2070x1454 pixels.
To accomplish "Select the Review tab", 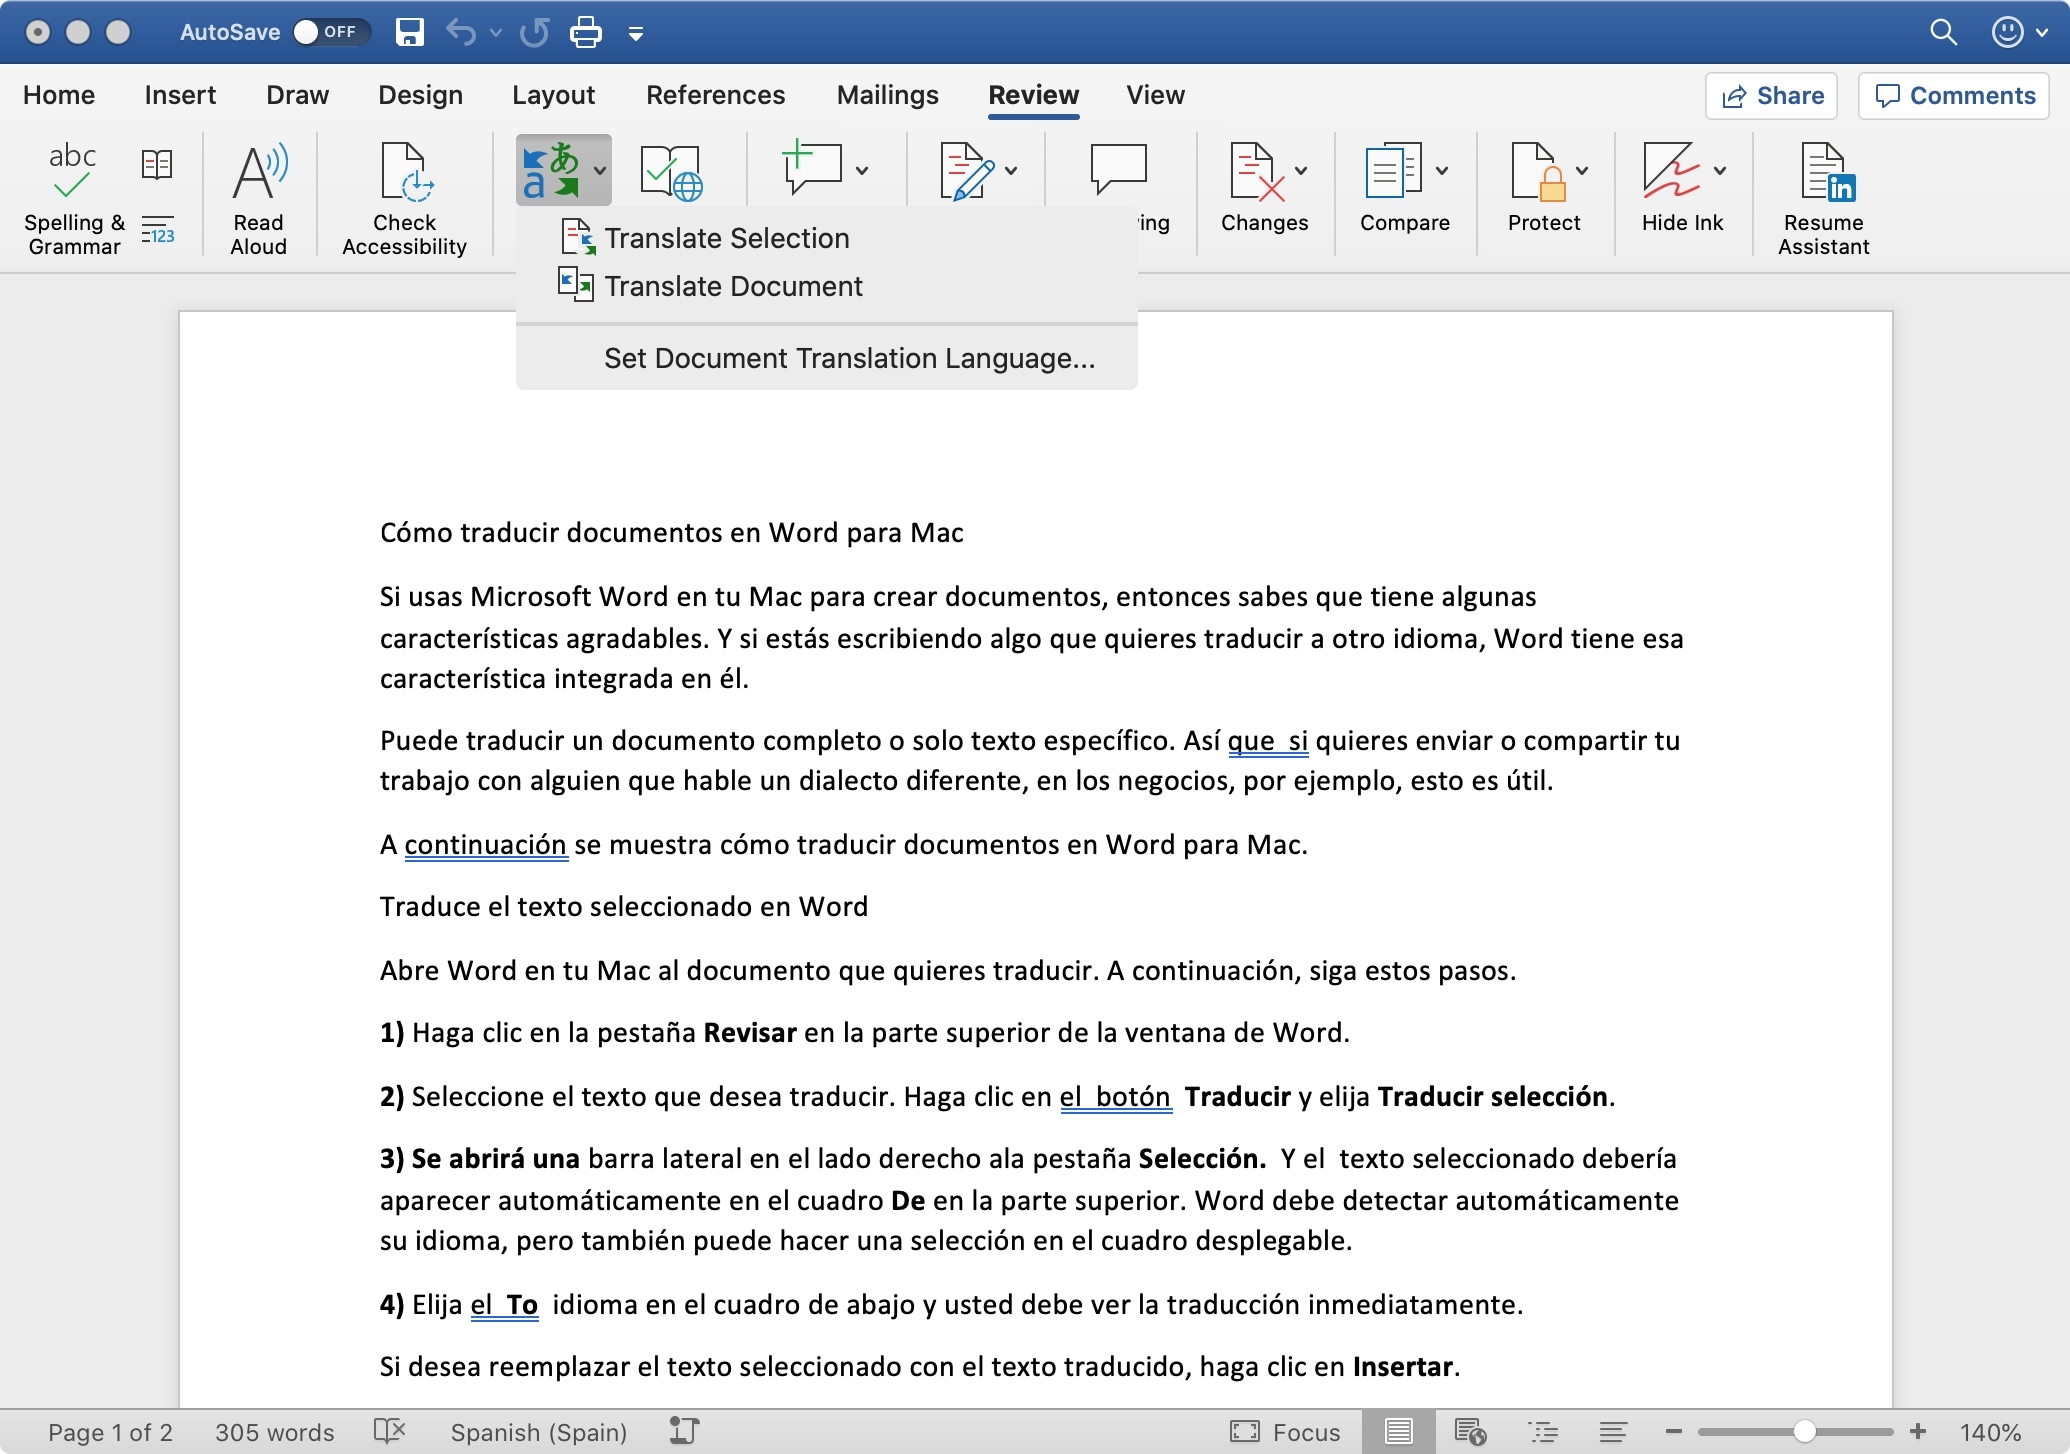I will click(x=1033, y=95).
